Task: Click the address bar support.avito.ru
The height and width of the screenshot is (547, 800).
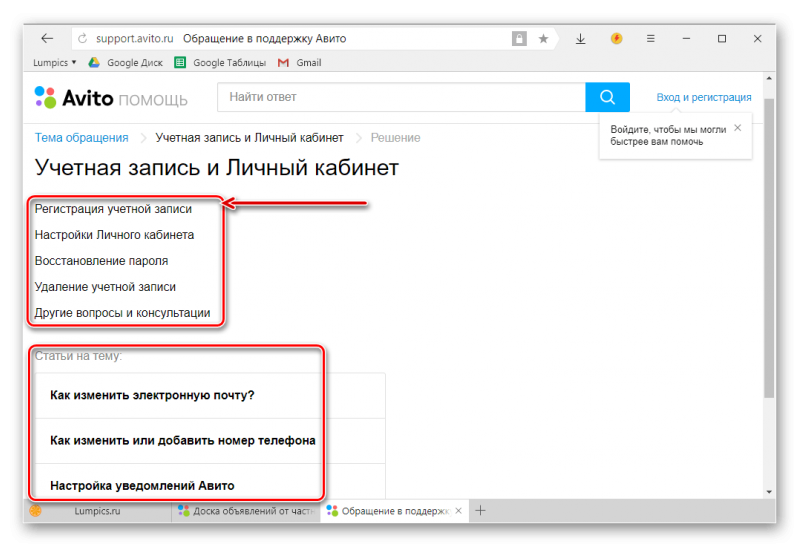Action: point(135,39)
